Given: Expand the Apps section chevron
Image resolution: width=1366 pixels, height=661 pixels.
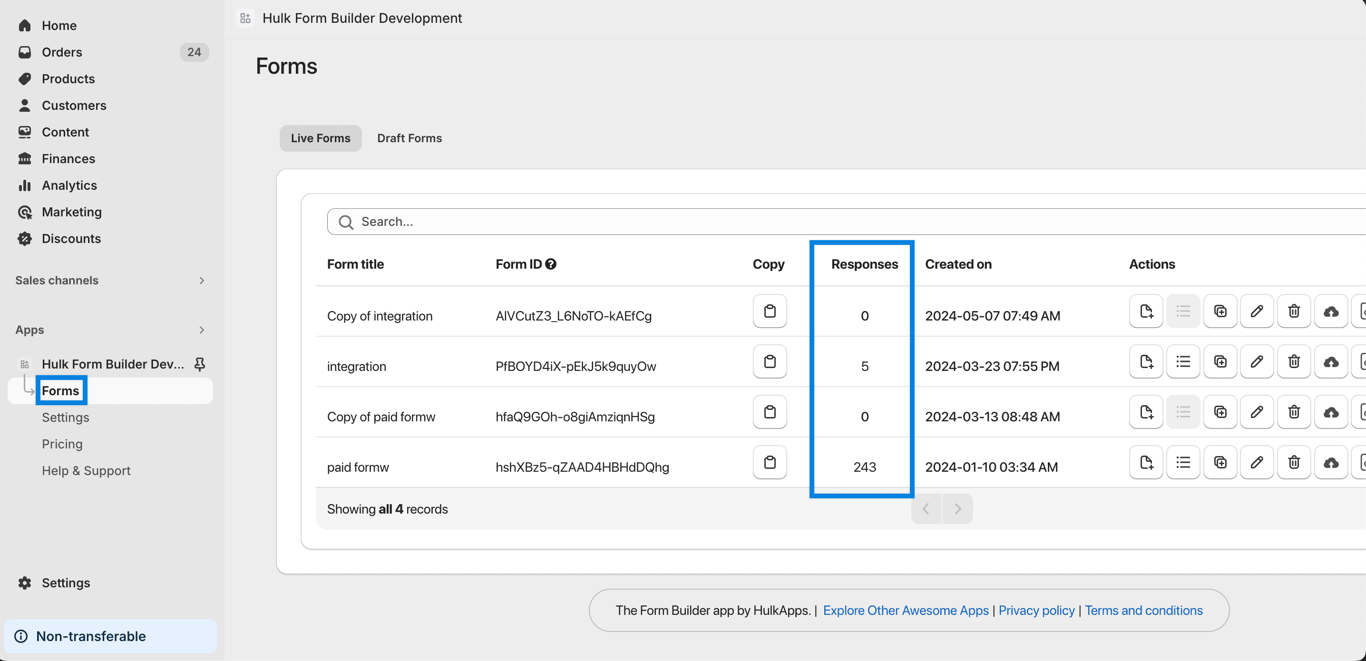Looking at the screenshot, I should [201, 330].
